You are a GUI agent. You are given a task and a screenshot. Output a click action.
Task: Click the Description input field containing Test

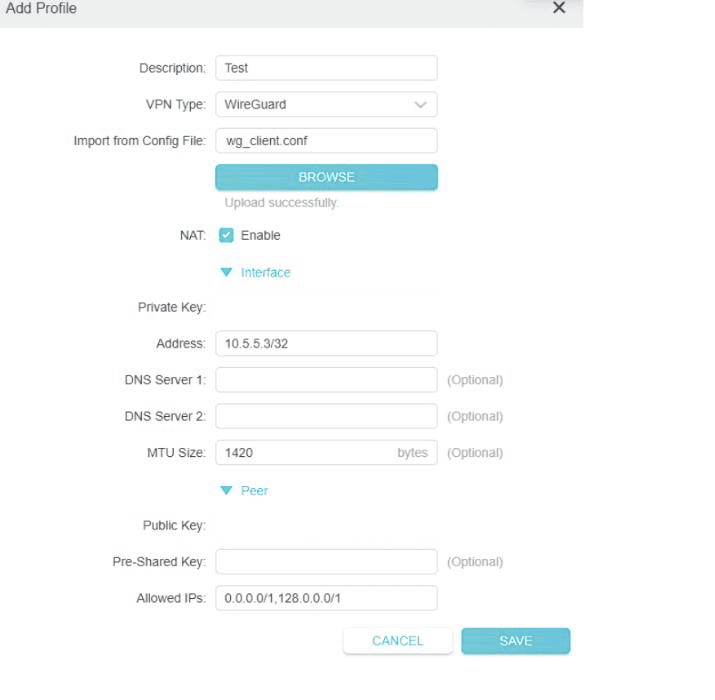(326, 68)
